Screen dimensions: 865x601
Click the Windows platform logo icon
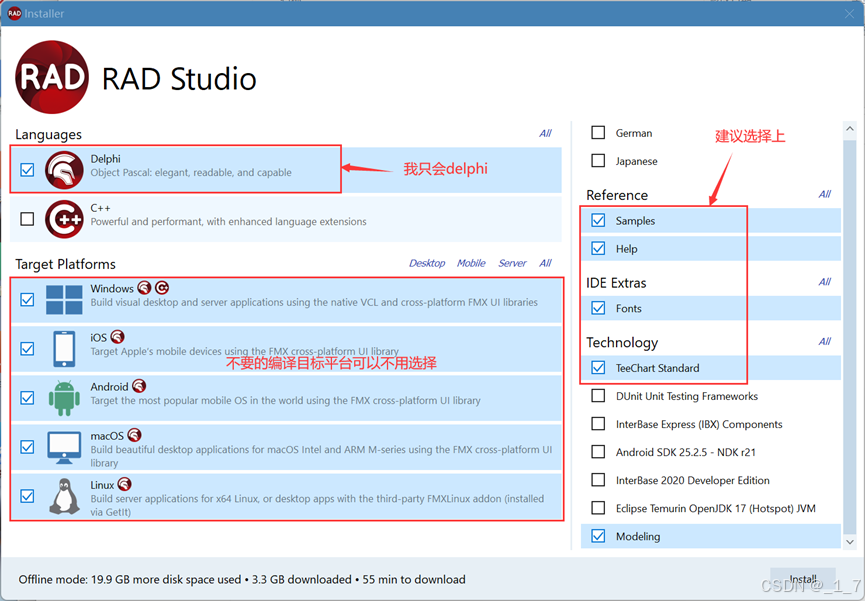(64, 300)
